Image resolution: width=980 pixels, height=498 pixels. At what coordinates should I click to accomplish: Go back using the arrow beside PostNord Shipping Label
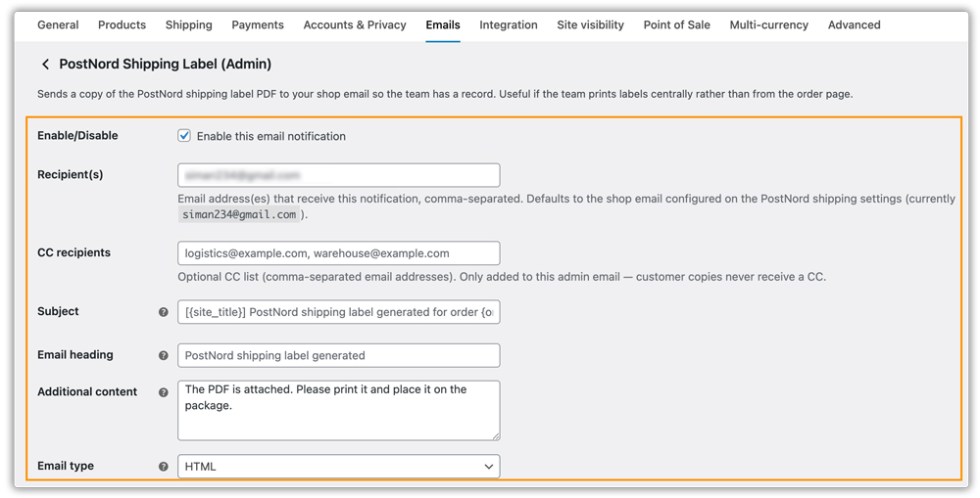[x=45, y=64]
